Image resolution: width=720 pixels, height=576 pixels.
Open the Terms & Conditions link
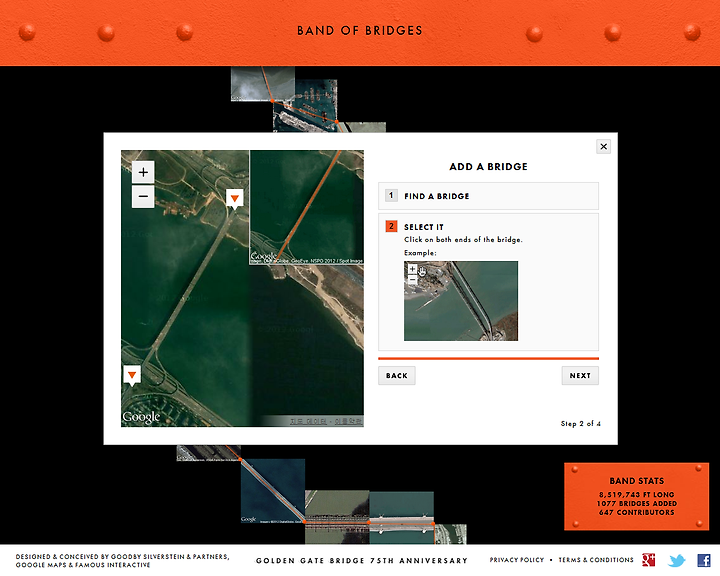coord(596,560)
